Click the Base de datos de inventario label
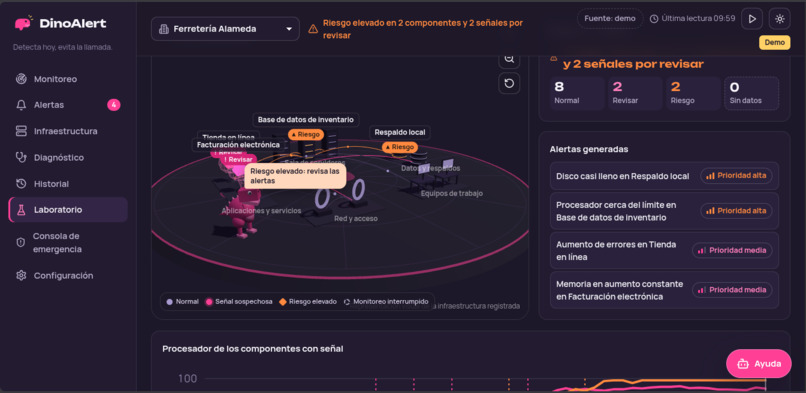806x393 pixels. click(x=306, y=120)
